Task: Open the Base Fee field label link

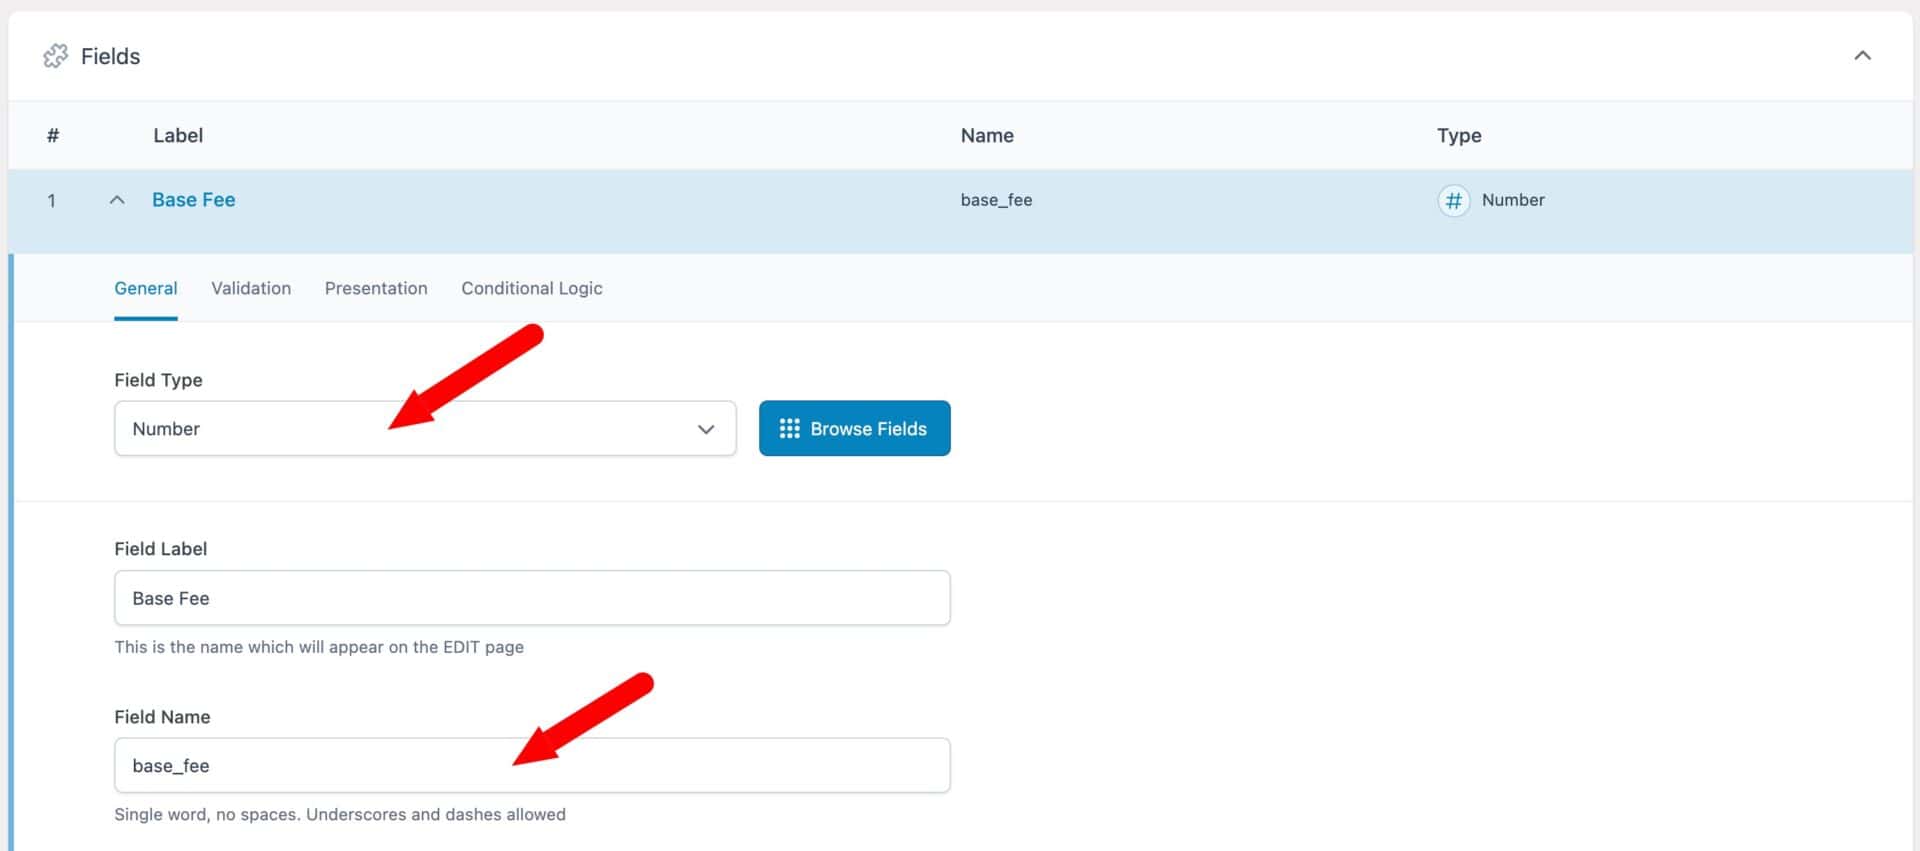Action: click(x=193, y=200)
